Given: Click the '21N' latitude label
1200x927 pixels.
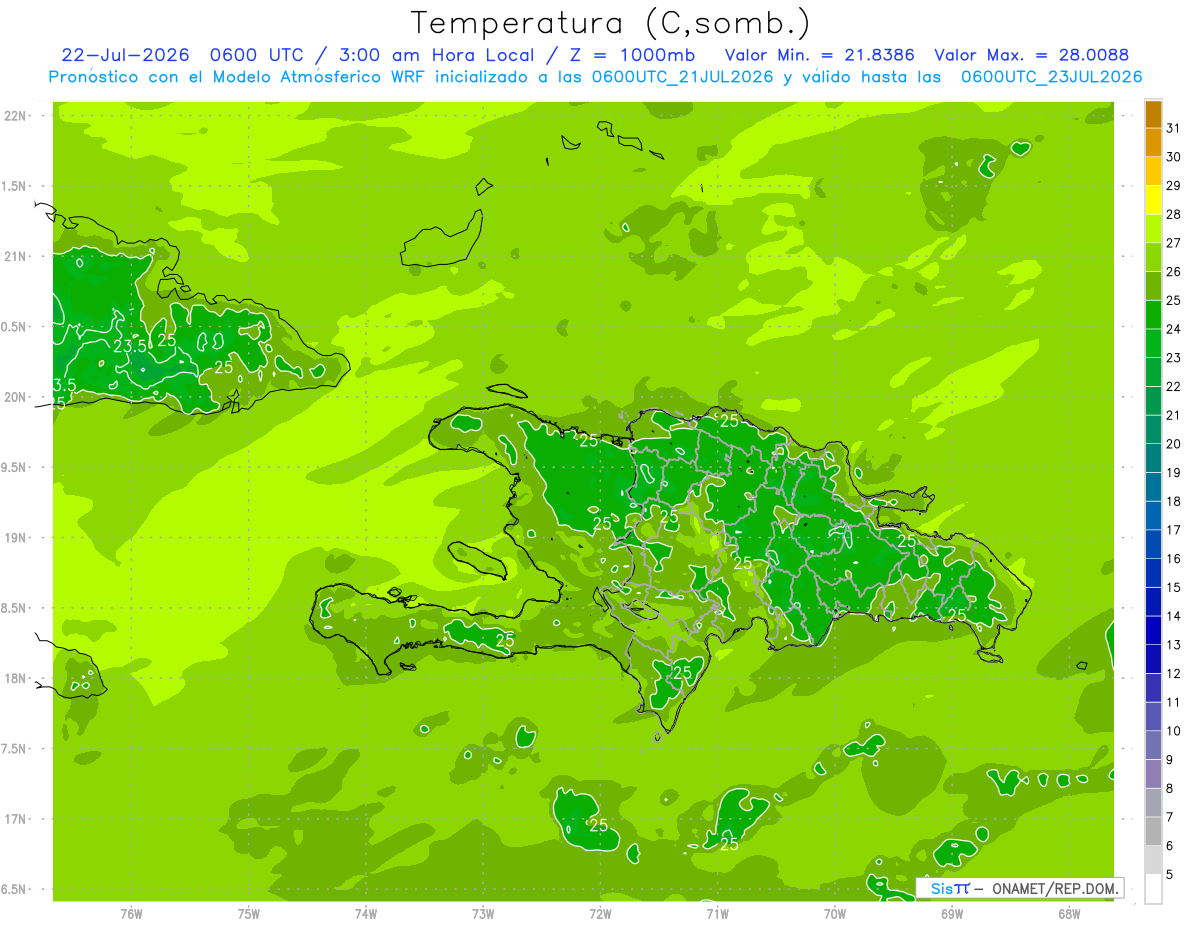Looking at the screenshot, I should click(x=15, y=256).
